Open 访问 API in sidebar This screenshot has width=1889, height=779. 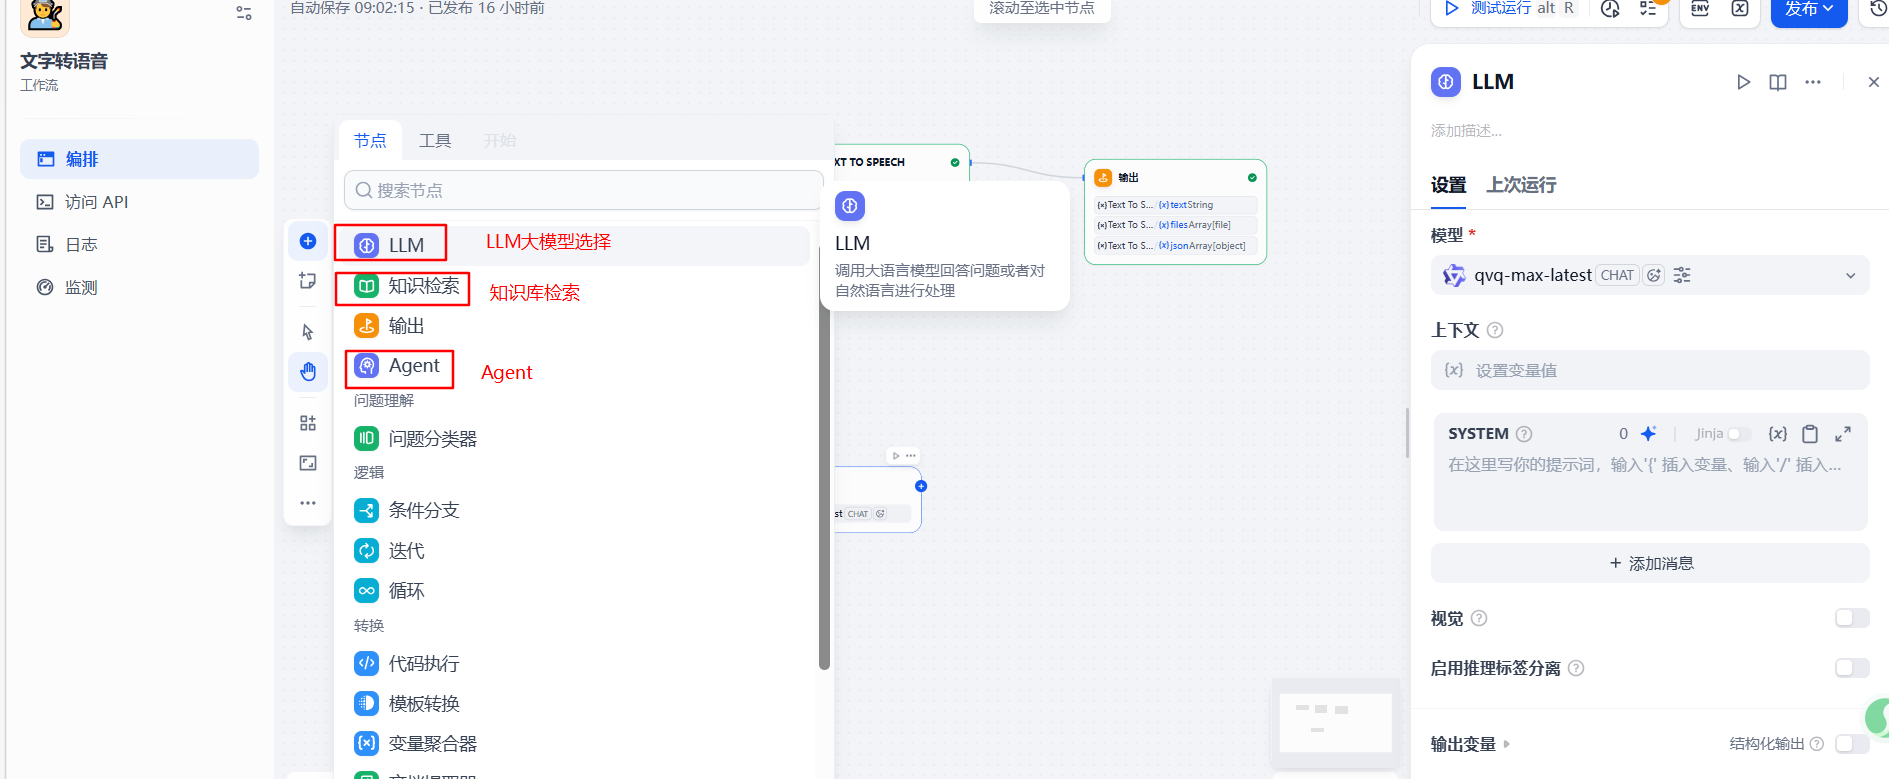coord(139,202)
